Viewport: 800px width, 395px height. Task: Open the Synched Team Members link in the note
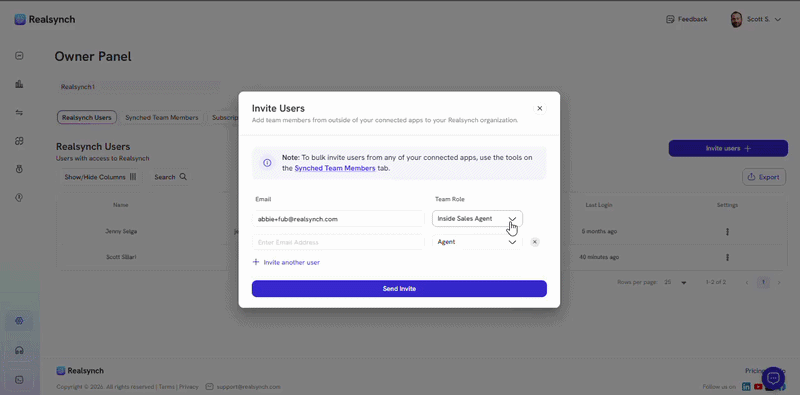coord(335,168)
